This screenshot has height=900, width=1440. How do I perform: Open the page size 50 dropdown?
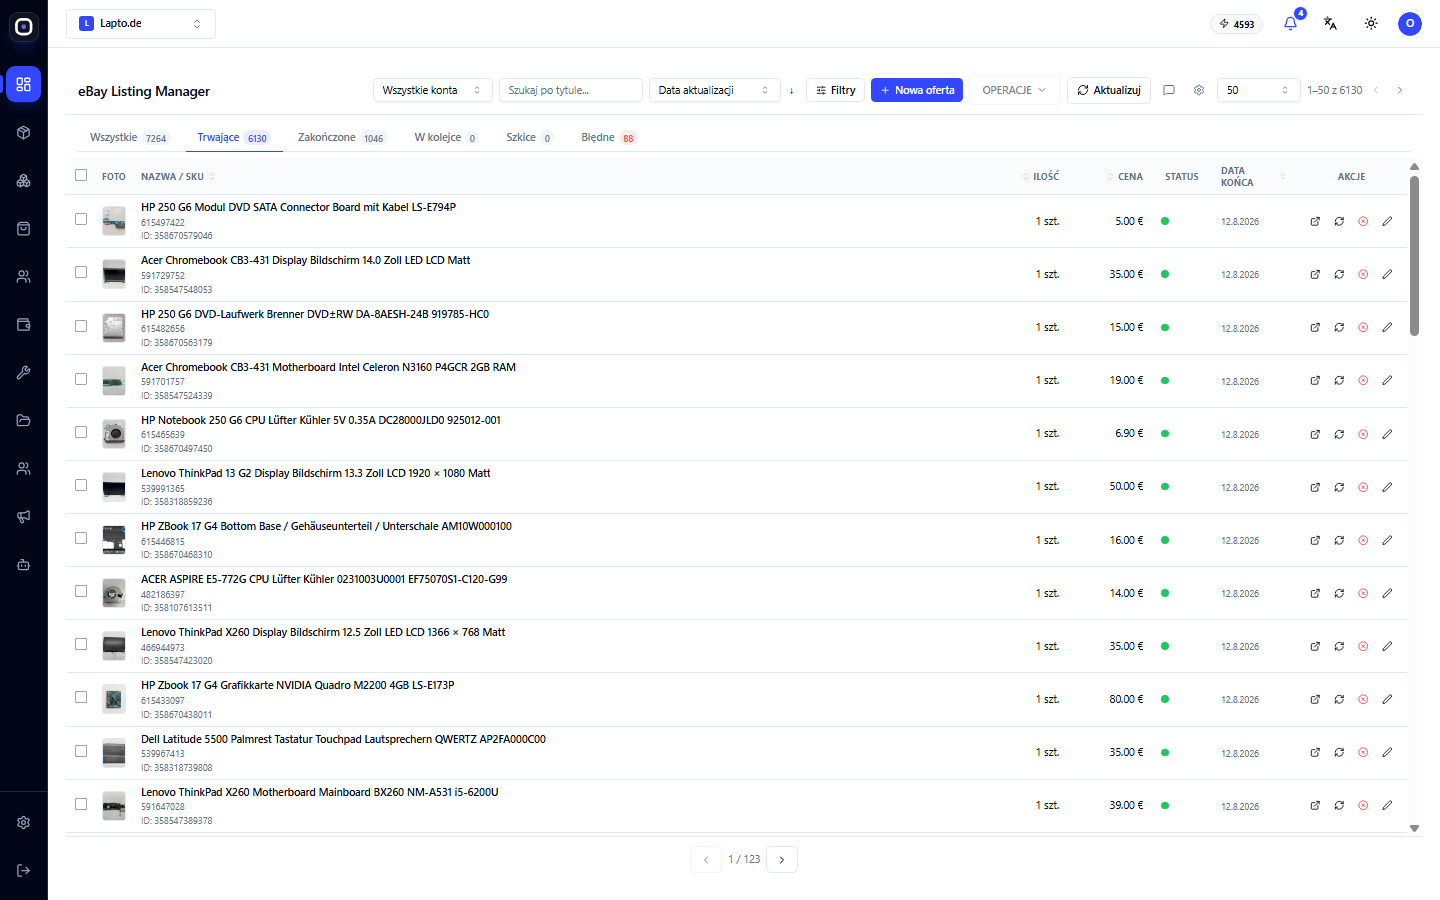(x=1259, y=91)
